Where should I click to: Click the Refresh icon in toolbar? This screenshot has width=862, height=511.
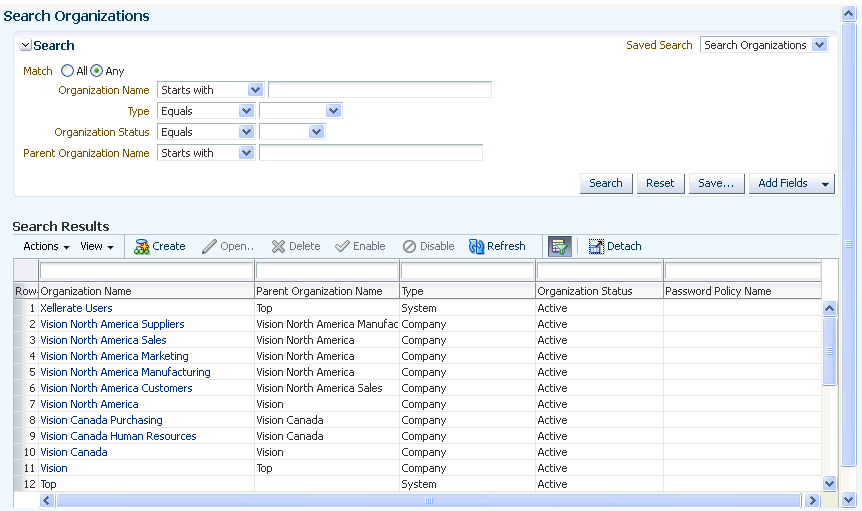point(476,247)
